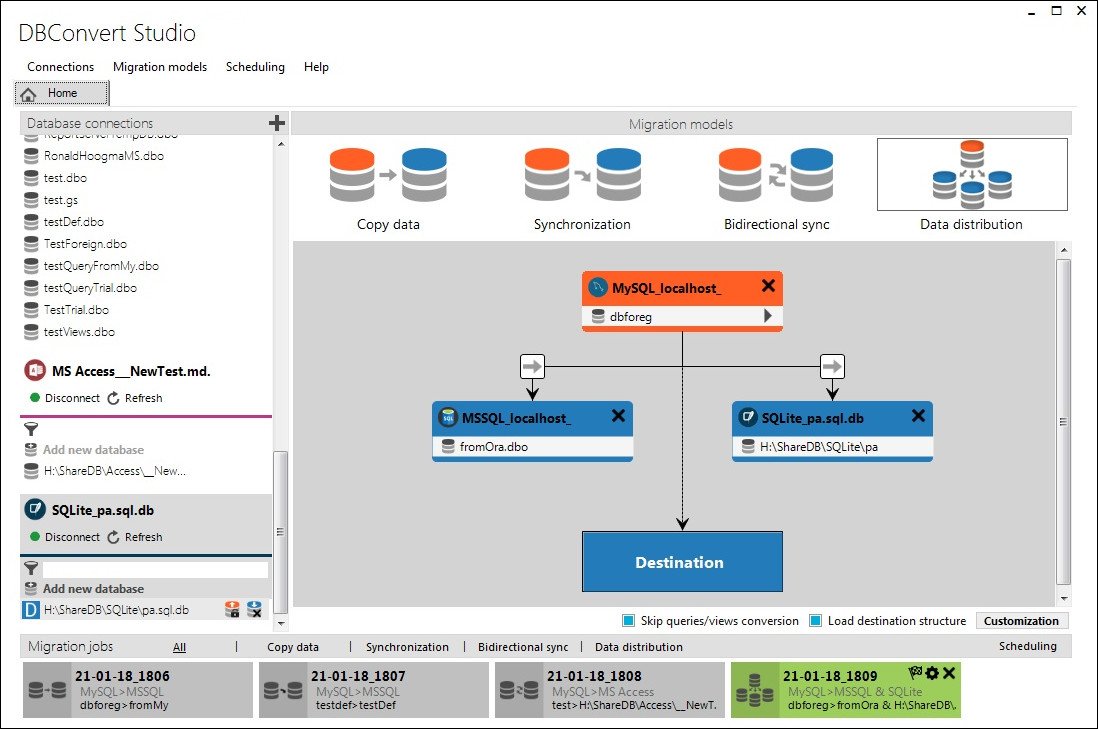Click the diagram canvas scroll down arrow
This screenshot has height=729, width=1098.
1064,599
